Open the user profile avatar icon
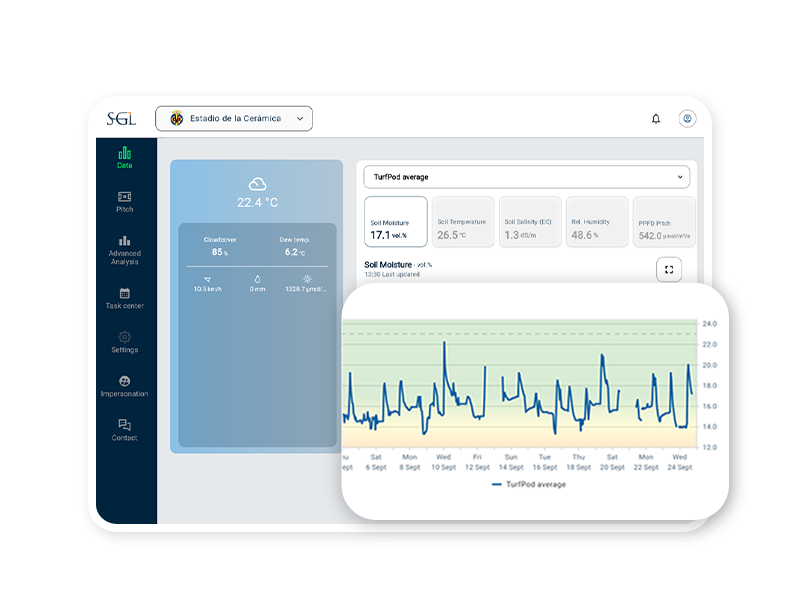This screenshot has height=600, width=800. tap(687, 118)
